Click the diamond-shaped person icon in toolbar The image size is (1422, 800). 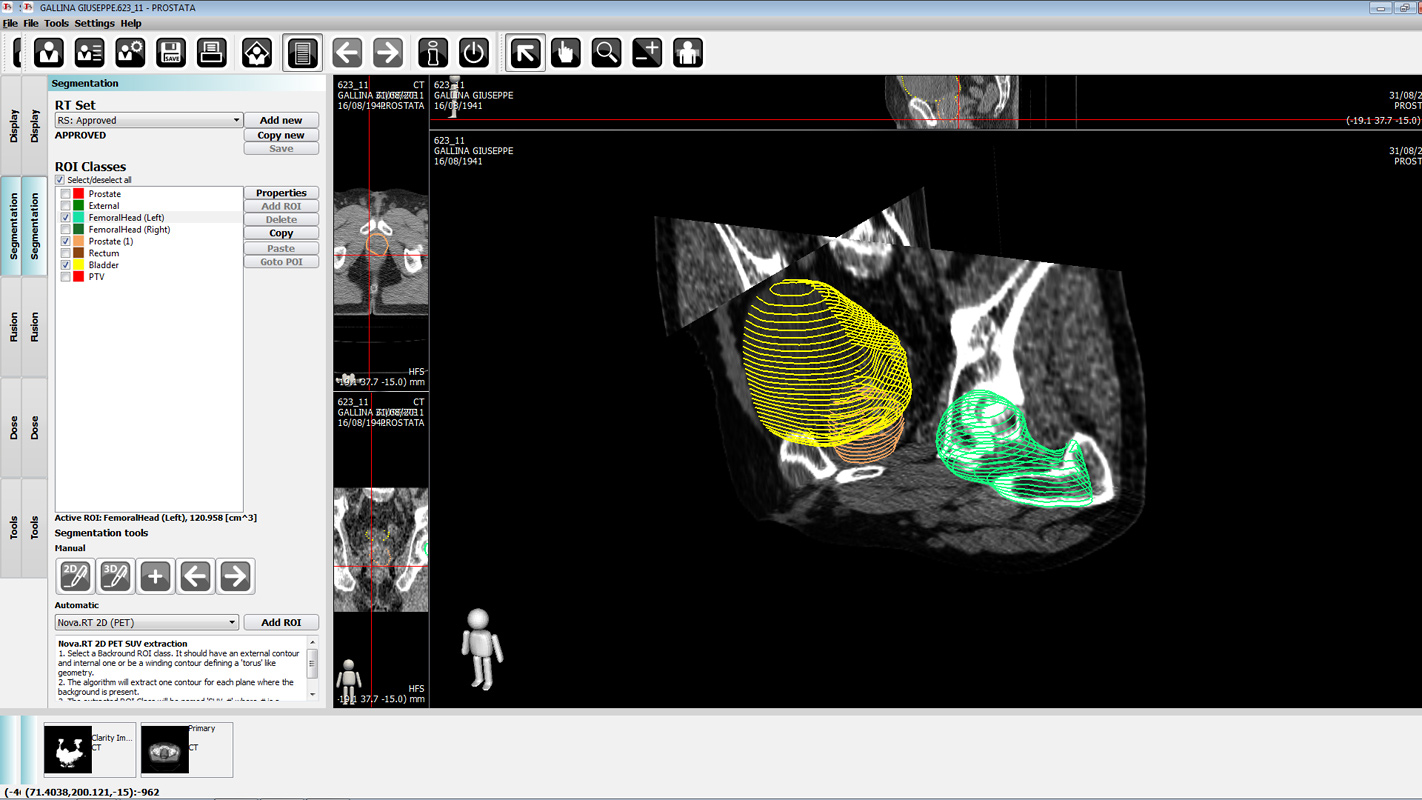(257, 53)
